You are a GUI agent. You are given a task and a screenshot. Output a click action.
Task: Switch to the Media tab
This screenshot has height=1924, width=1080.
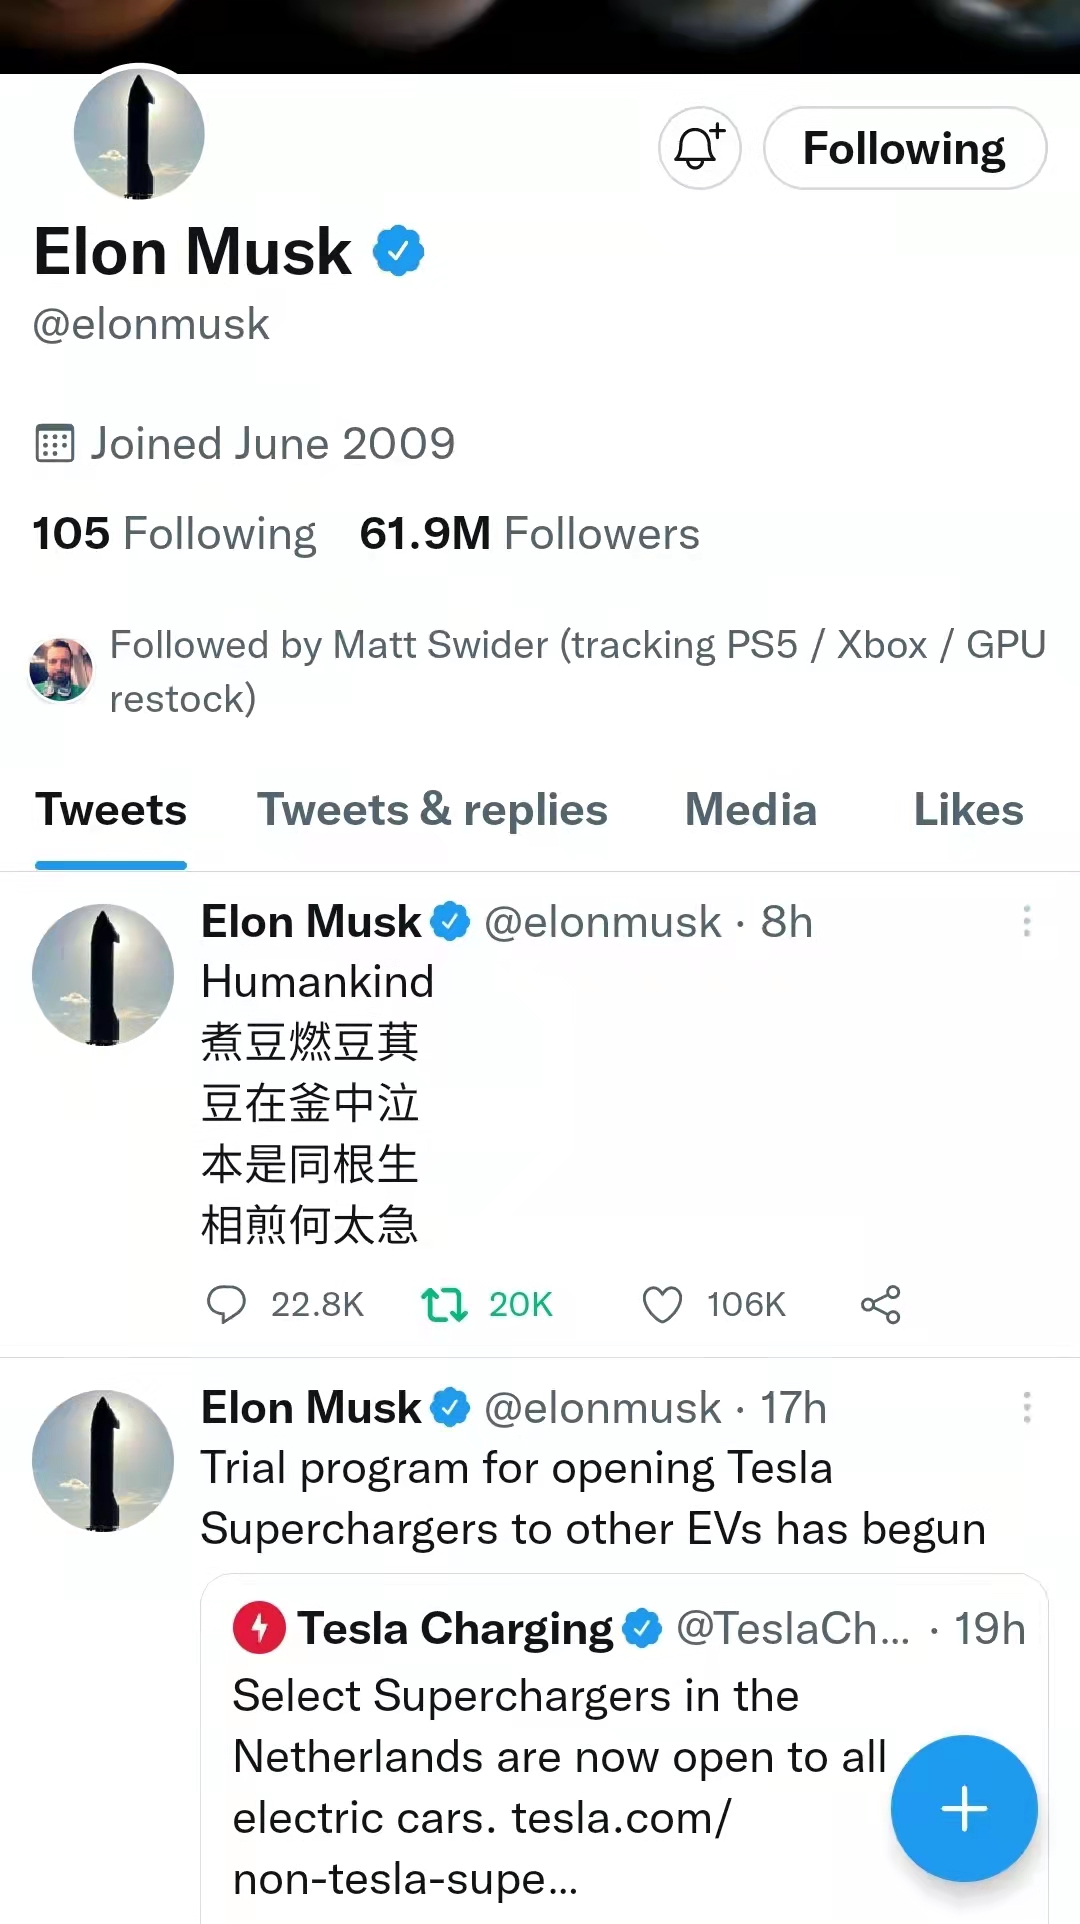click(x=750, y=810)
